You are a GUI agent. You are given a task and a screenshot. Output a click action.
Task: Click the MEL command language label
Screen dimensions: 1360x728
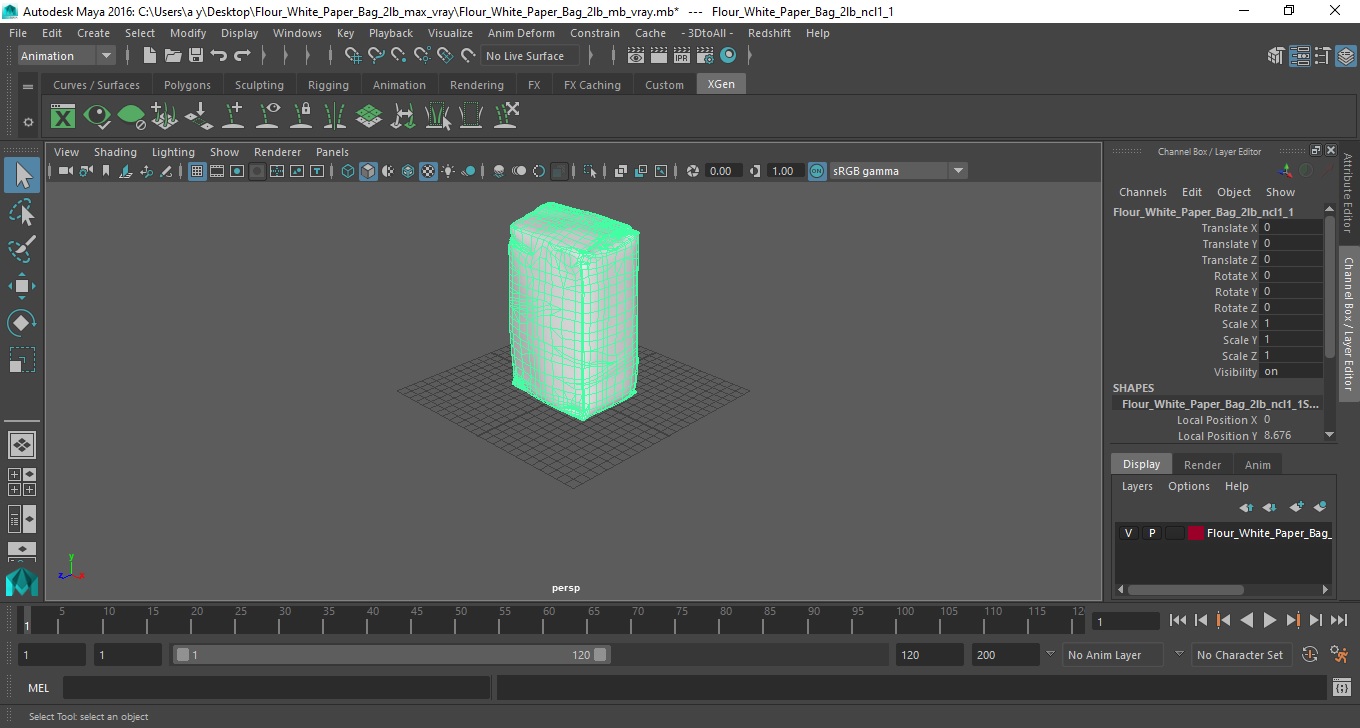pyautogui.click(x=39, y=688)
